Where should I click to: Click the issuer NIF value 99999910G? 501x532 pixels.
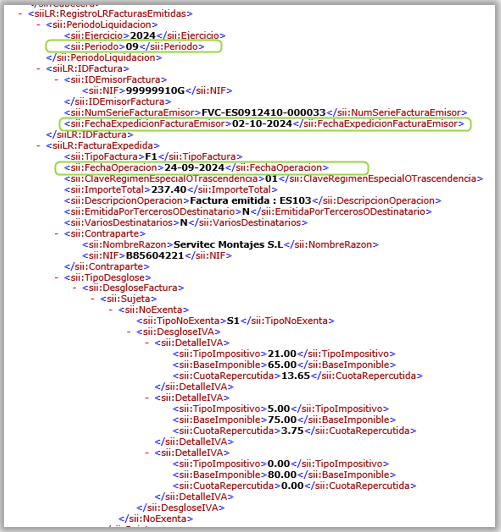pyautogui.click(x=155, y=91)
